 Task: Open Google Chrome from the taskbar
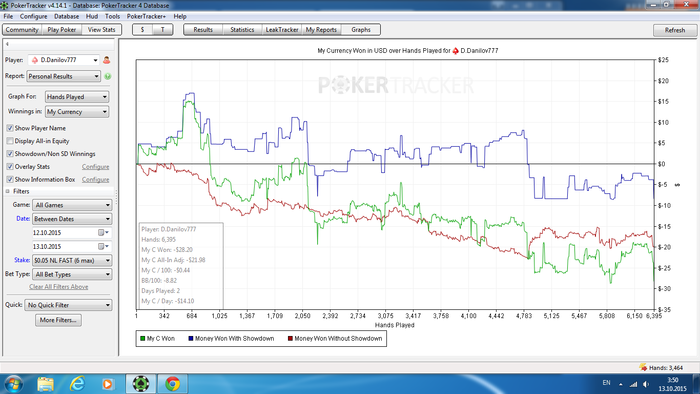pos(172,384)
